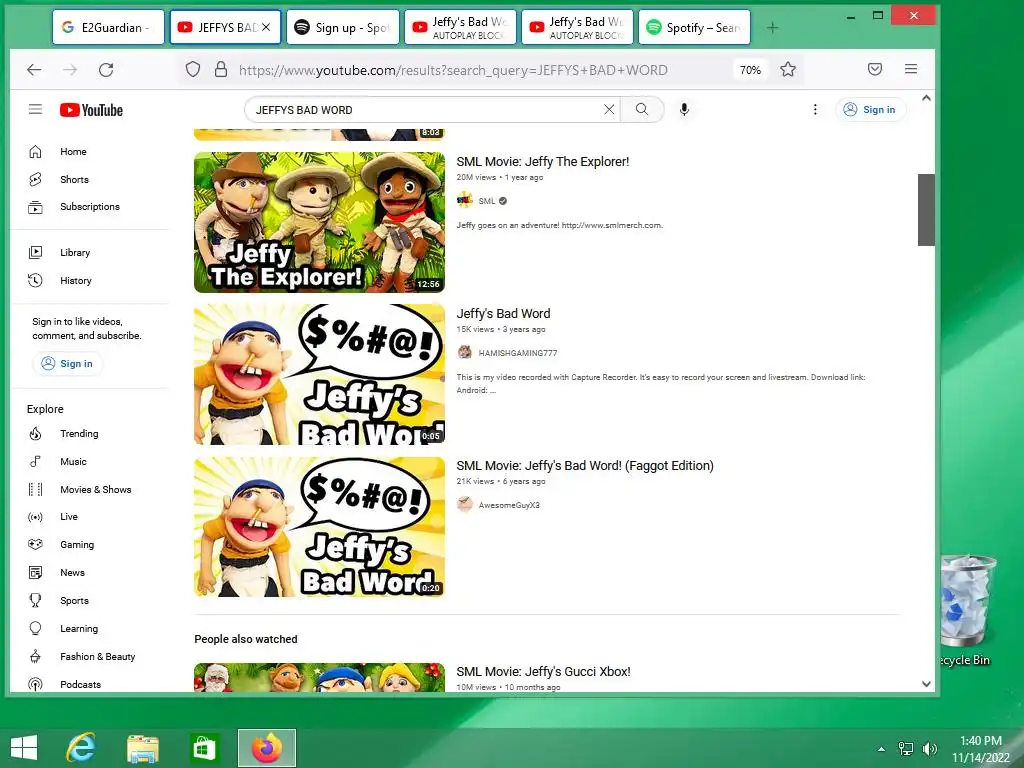Open File Explorer from taskbar
The height and width of the screenshot is (768, 1024).
tap(143, 748)
